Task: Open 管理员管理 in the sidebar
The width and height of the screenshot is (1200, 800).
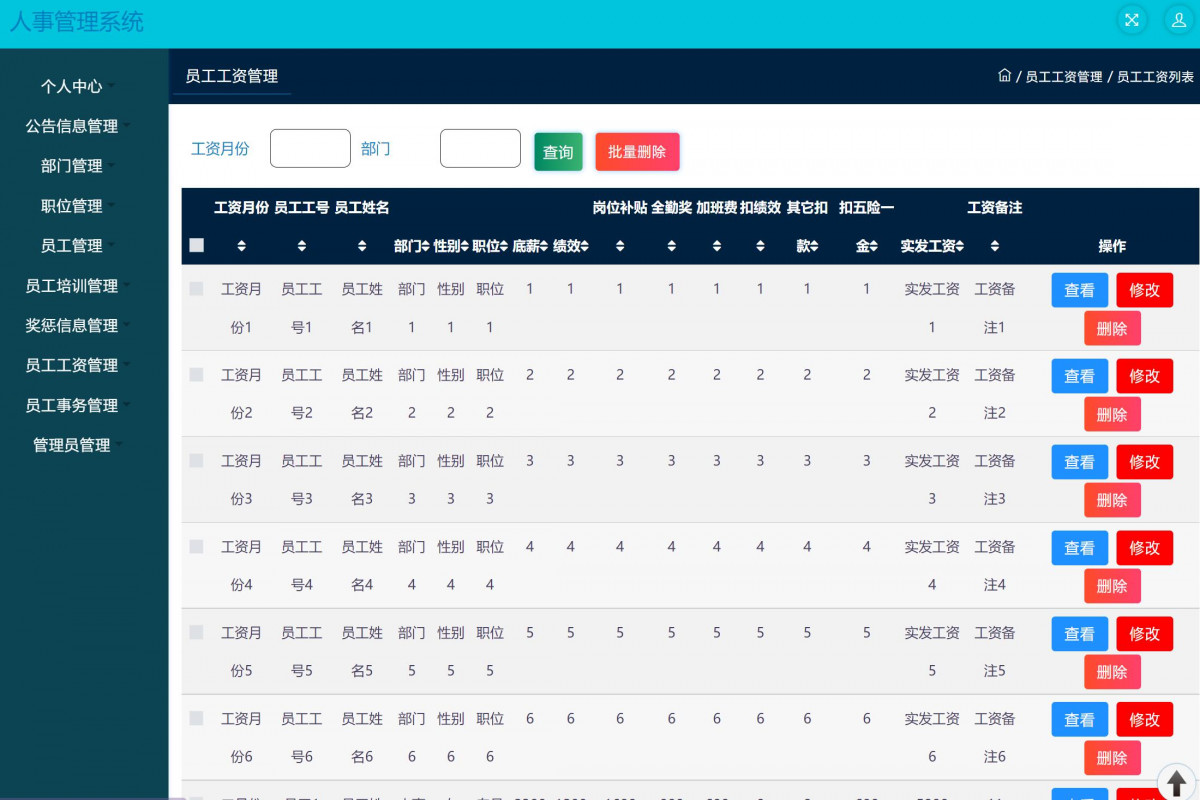Action: click(x=72, y=446)
